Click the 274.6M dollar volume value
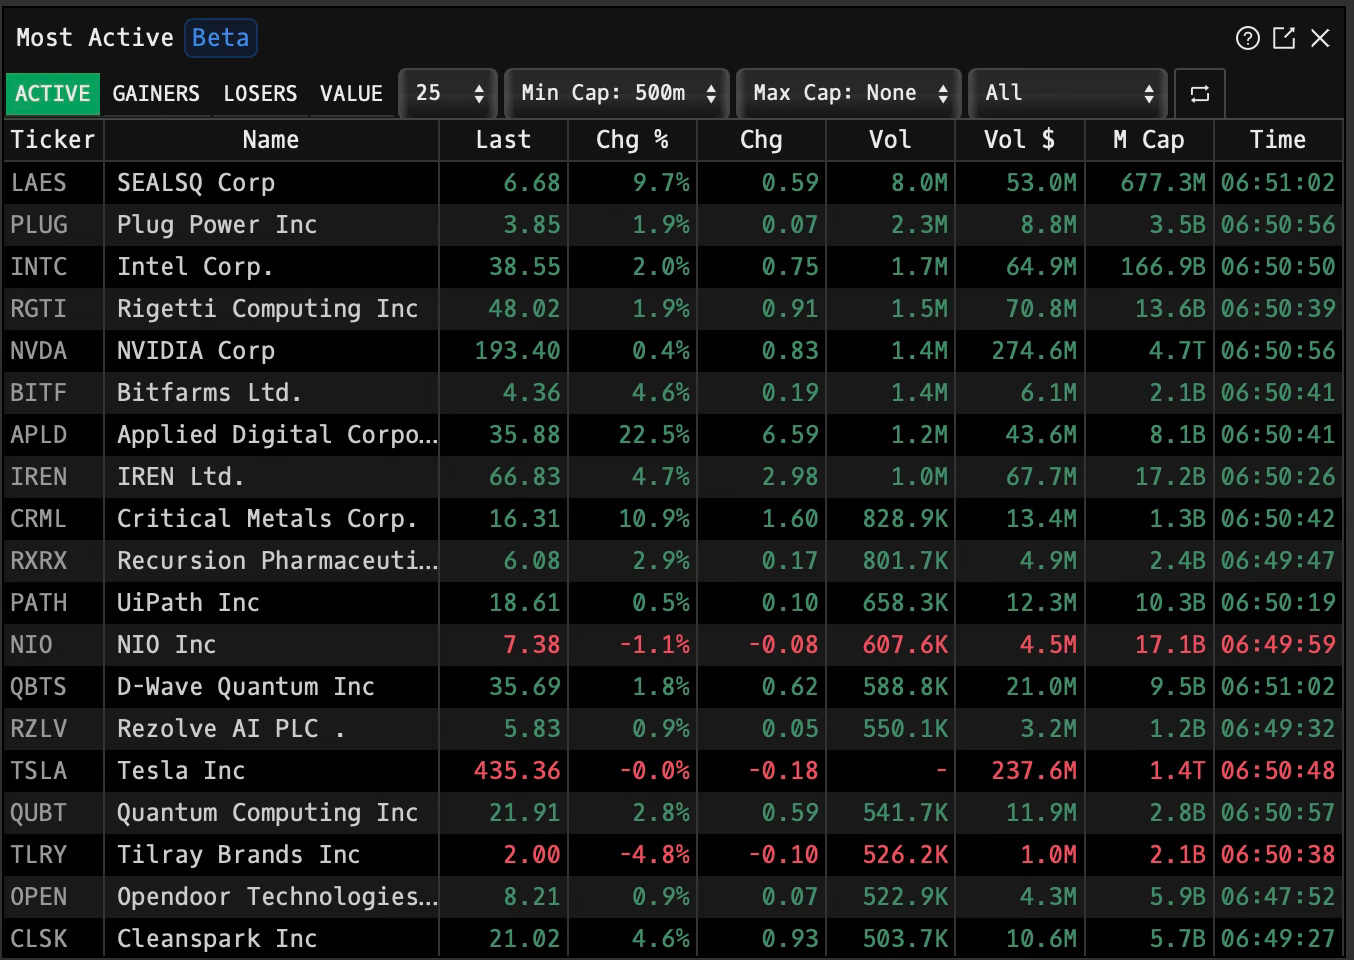This screenshot has width=1354, height=960. [1034, 351]
